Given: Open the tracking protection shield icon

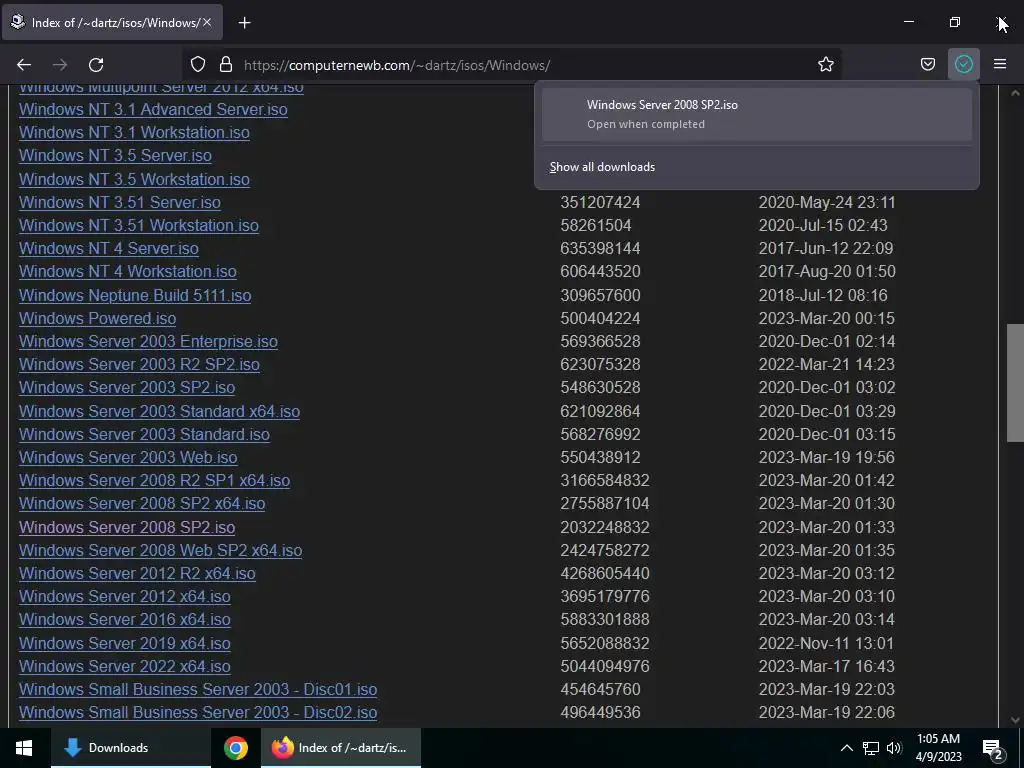Looking at the screenshot, I should coord(198,64).
